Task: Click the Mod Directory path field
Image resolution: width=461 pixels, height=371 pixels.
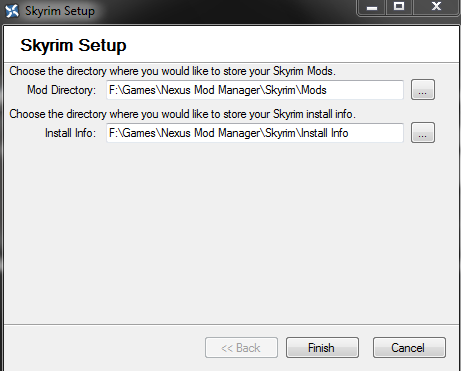Action: click(255, 90)
